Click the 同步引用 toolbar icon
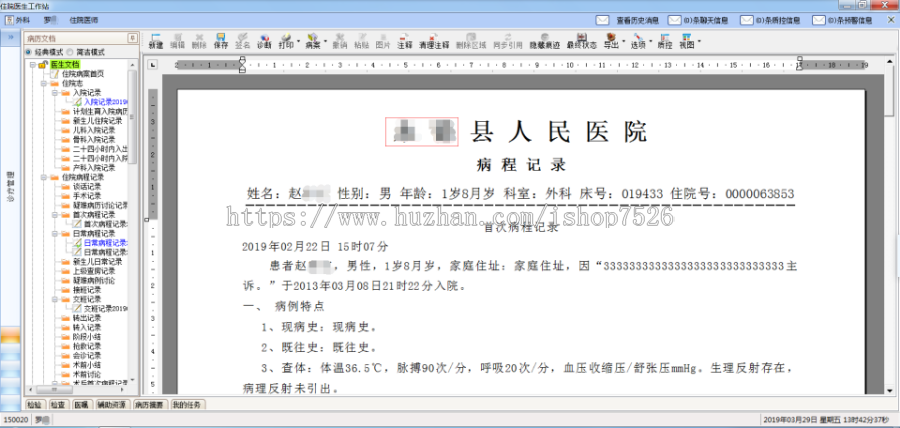This screenshot has width=900, height=428. (508, 41)
